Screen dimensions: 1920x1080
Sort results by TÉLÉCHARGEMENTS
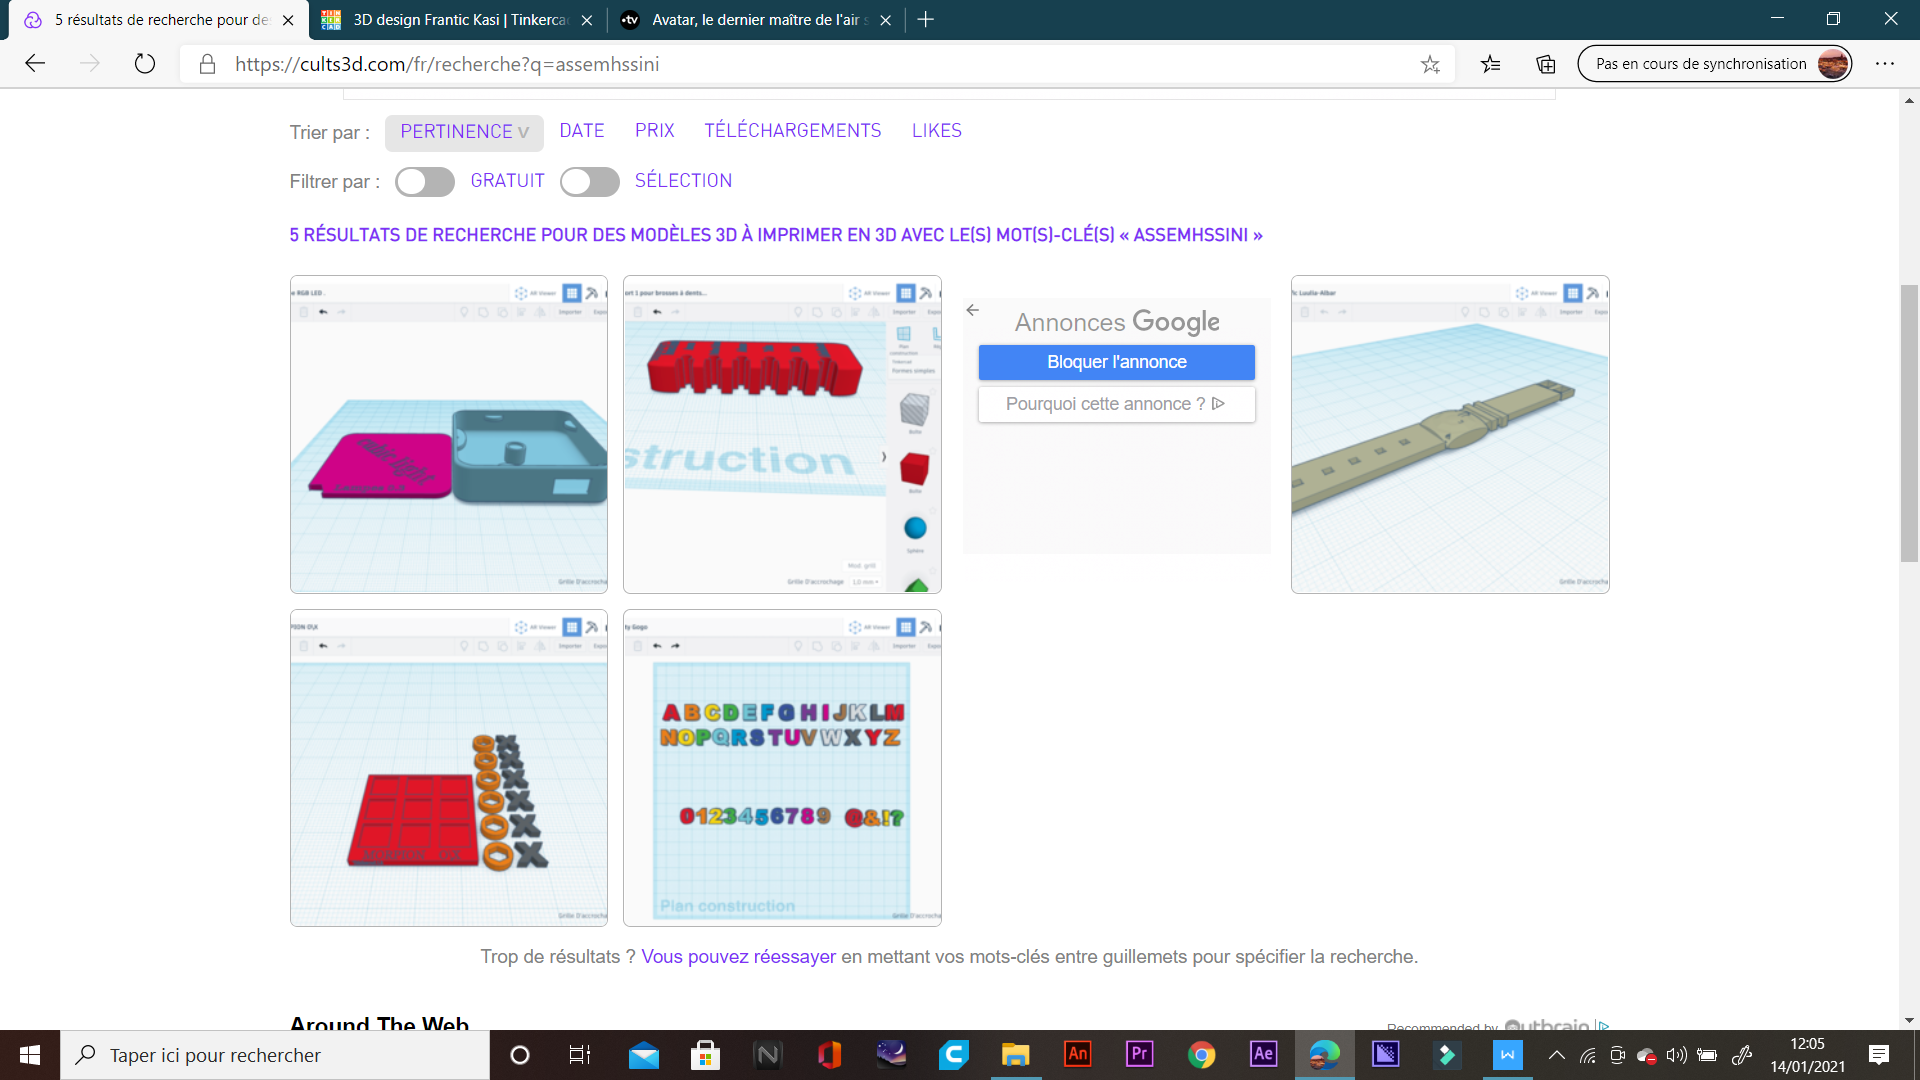click(x=792, y=131)
